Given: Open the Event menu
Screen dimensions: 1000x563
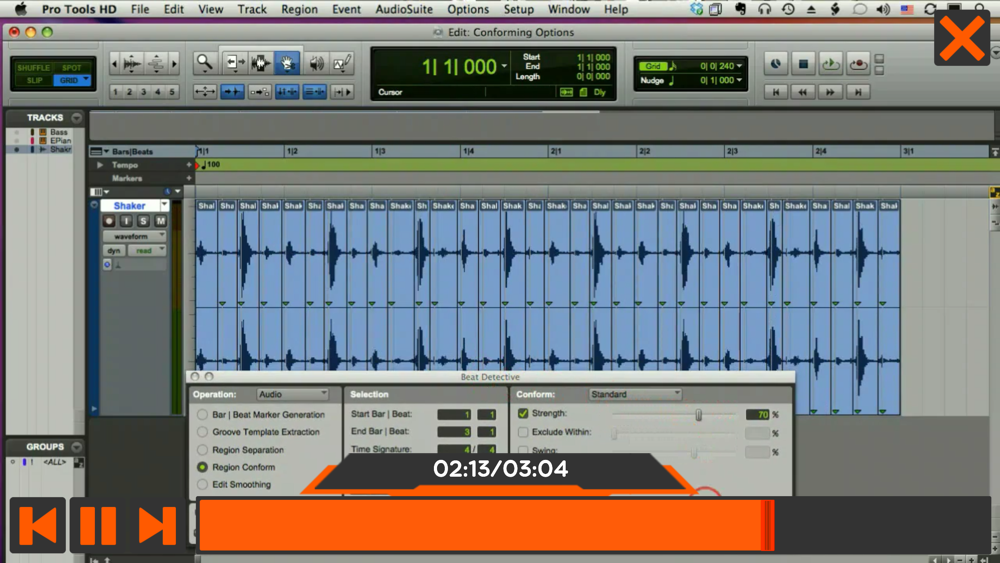Looking at the screenshot, I should point(346,10).
